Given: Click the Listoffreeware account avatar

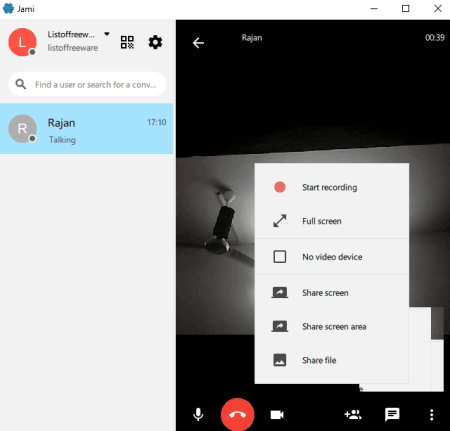Looking at the screenshot, I should point(22,42).
